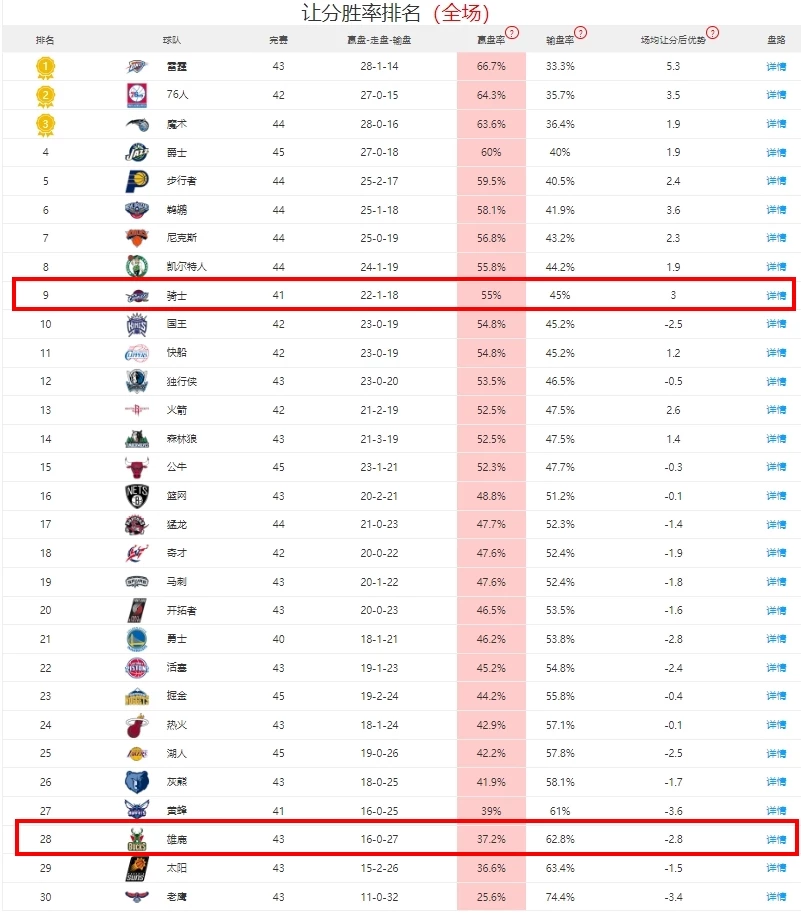The height and width of the screenshot is (913, 801).
Task: Click the Jazz team logo in row 4
Action: [137, 153]
